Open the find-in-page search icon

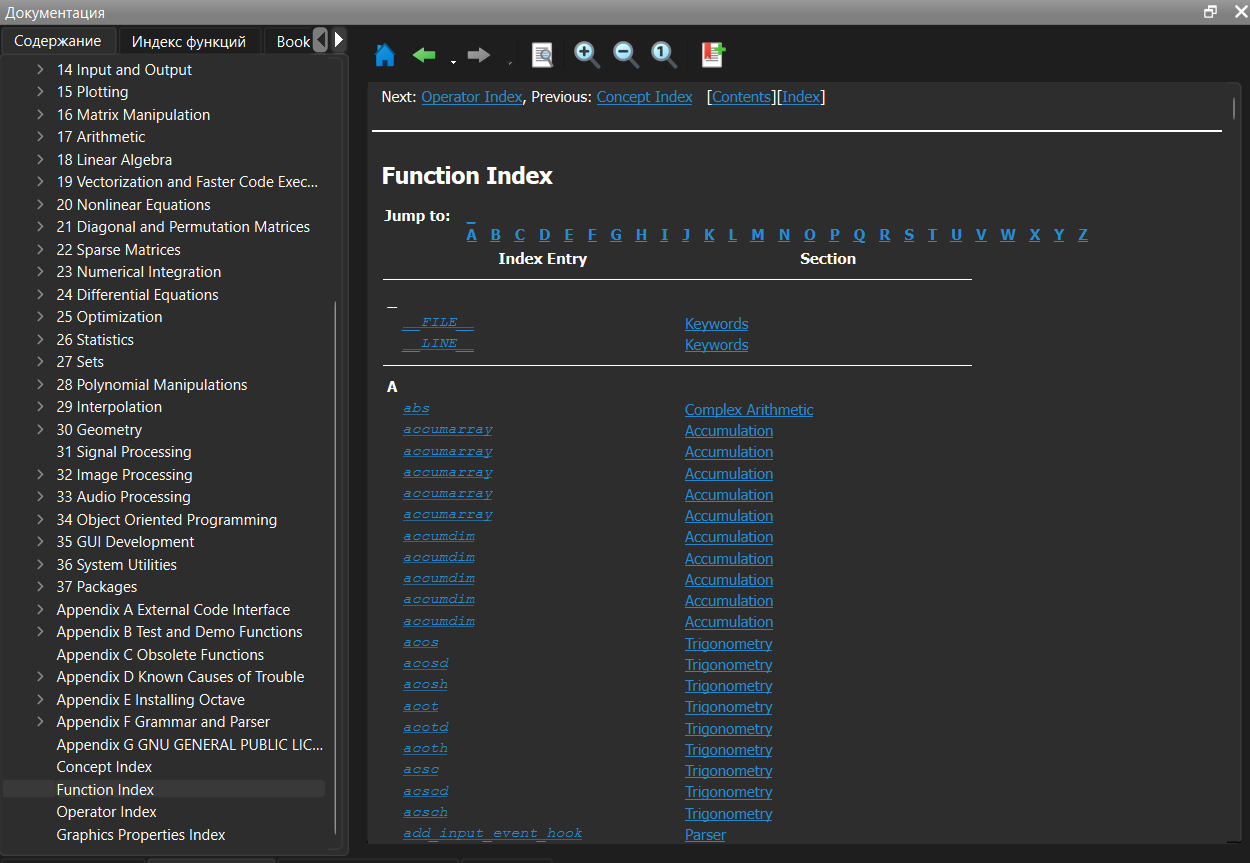pos(542,55)
